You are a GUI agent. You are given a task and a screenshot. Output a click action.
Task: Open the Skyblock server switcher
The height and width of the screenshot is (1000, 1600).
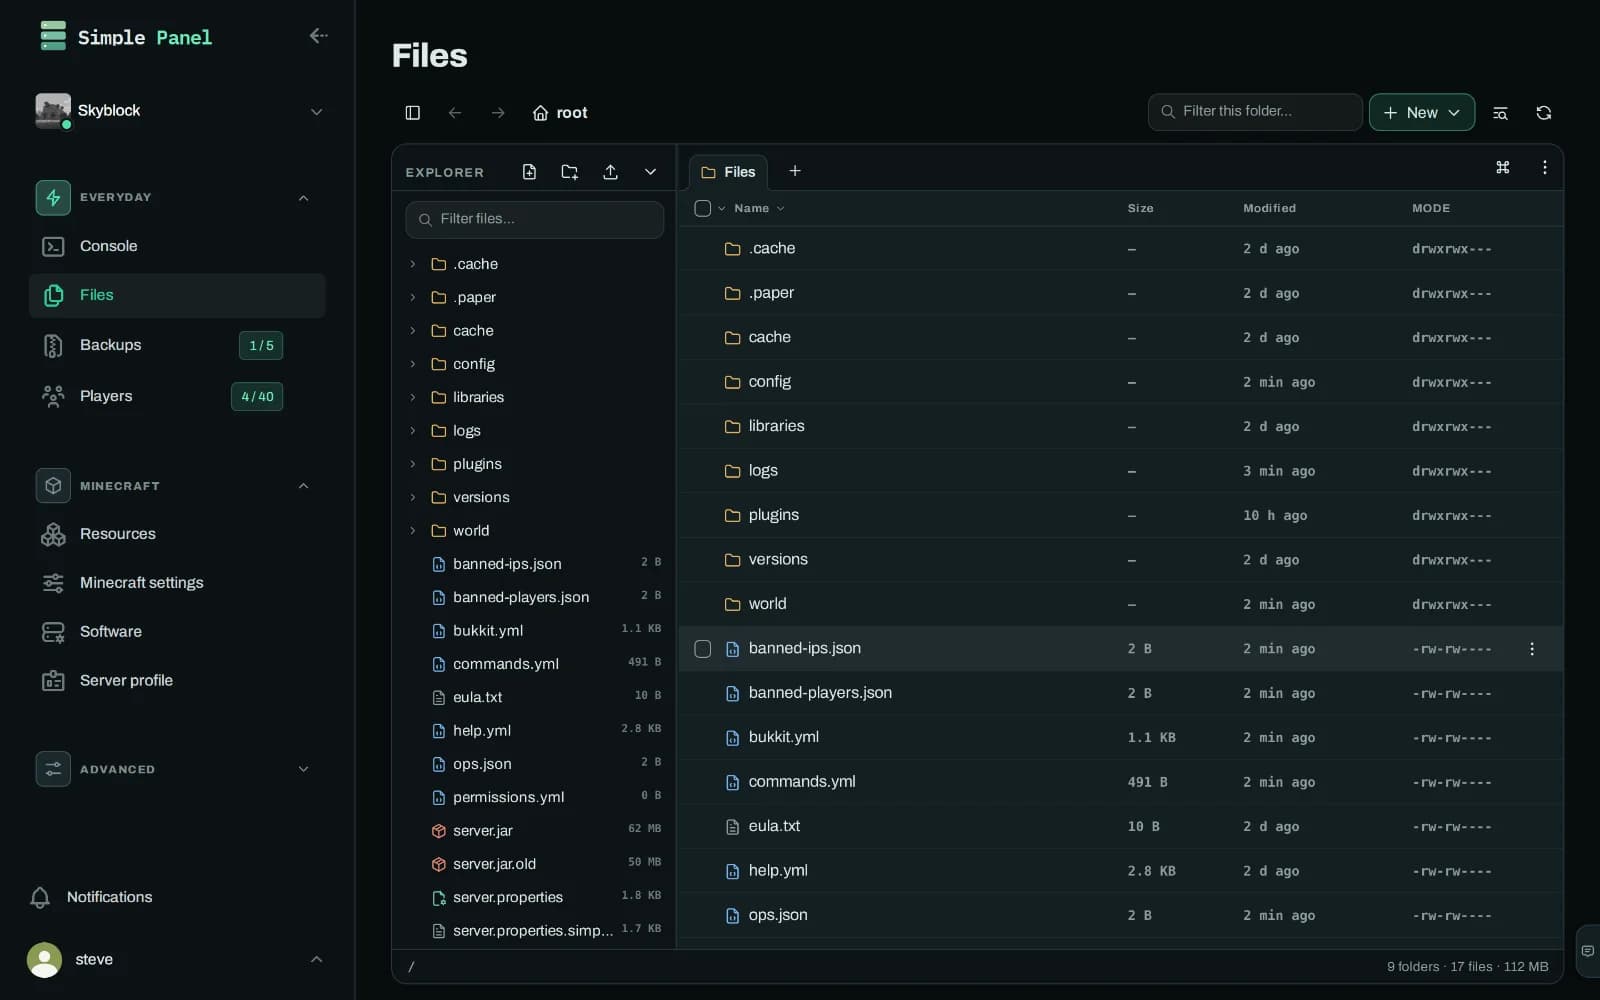(179, 111)
